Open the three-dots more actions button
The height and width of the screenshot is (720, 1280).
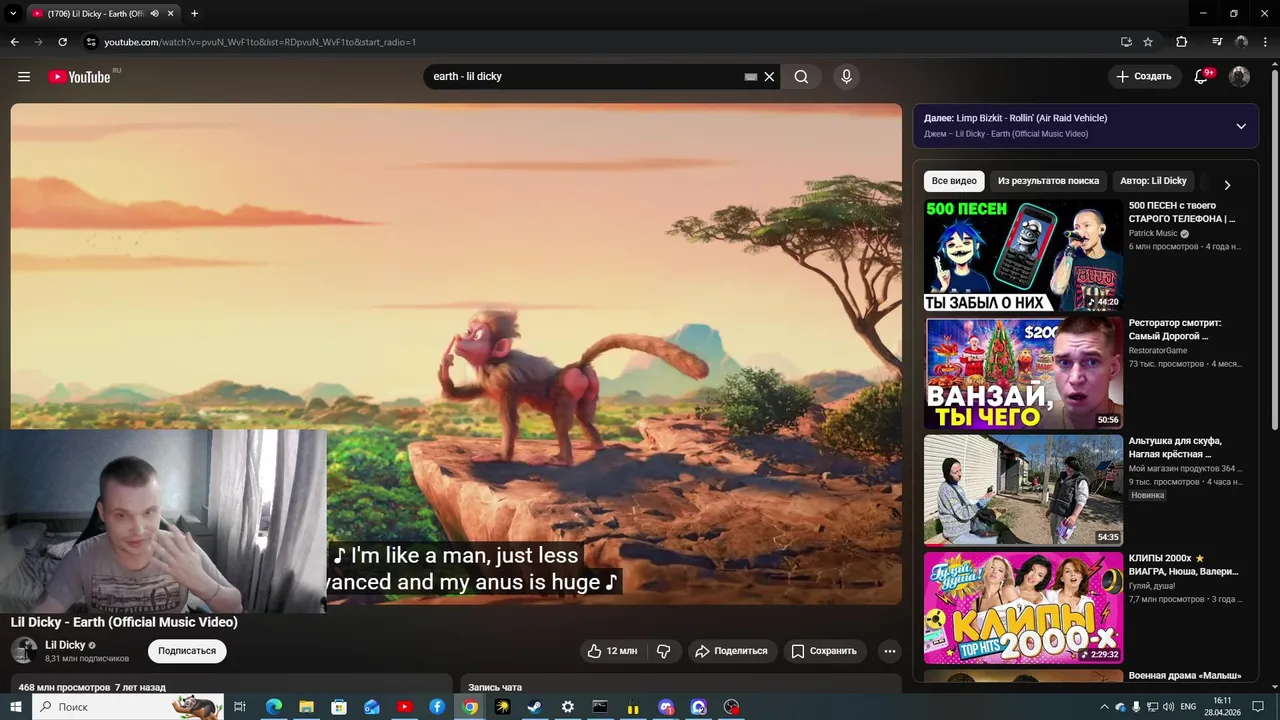pyautogui.click(x=889, y=651)
